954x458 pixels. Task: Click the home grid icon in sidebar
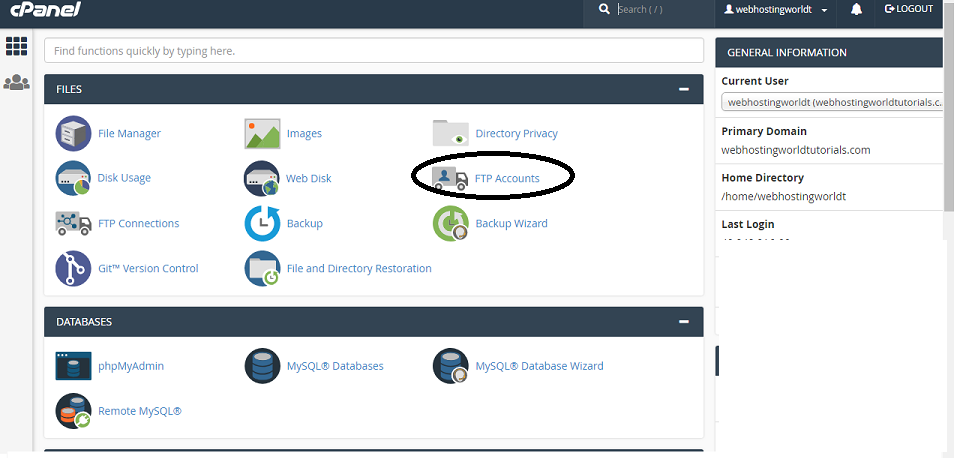point(16,46)
